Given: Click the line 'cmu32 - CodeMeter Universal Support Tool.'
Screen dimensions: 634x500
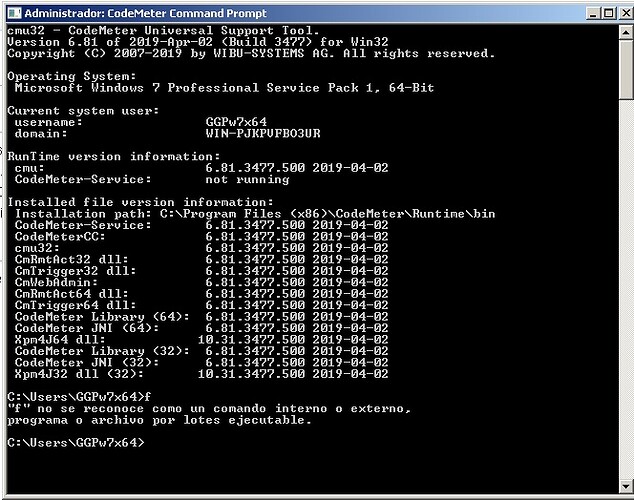Looking at the screenshot, I should click(x=163, y=31).
